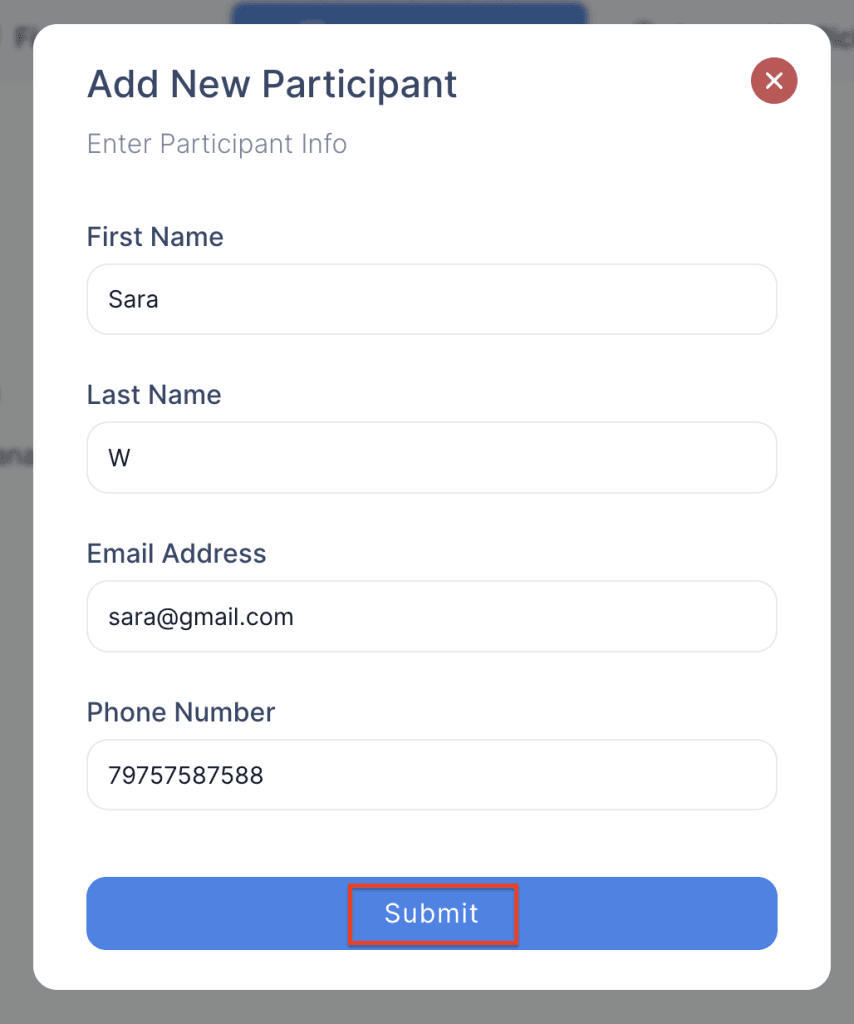Click the Add New Participant heading

[x=272, y=84]
